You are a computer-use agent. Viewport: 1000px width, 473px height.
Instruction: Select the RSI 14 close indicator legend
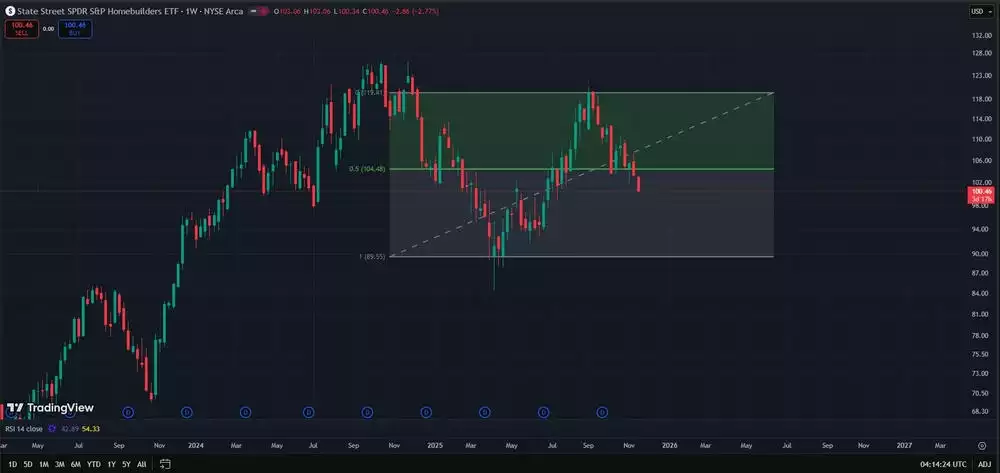coord(25,429)
